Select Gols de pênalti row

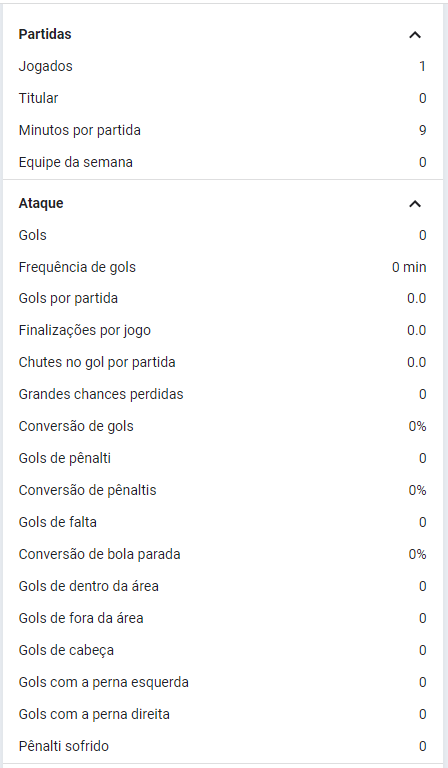coord(222,458)
